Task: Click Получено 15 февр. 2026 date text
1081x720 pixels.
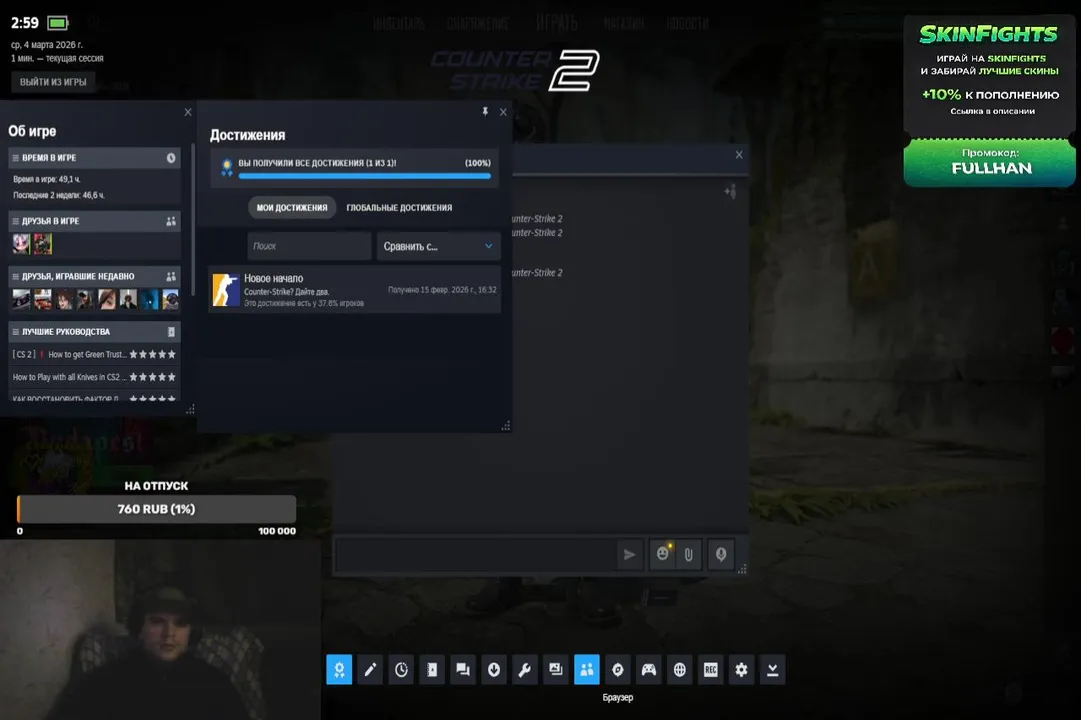Action: [442, 290]
